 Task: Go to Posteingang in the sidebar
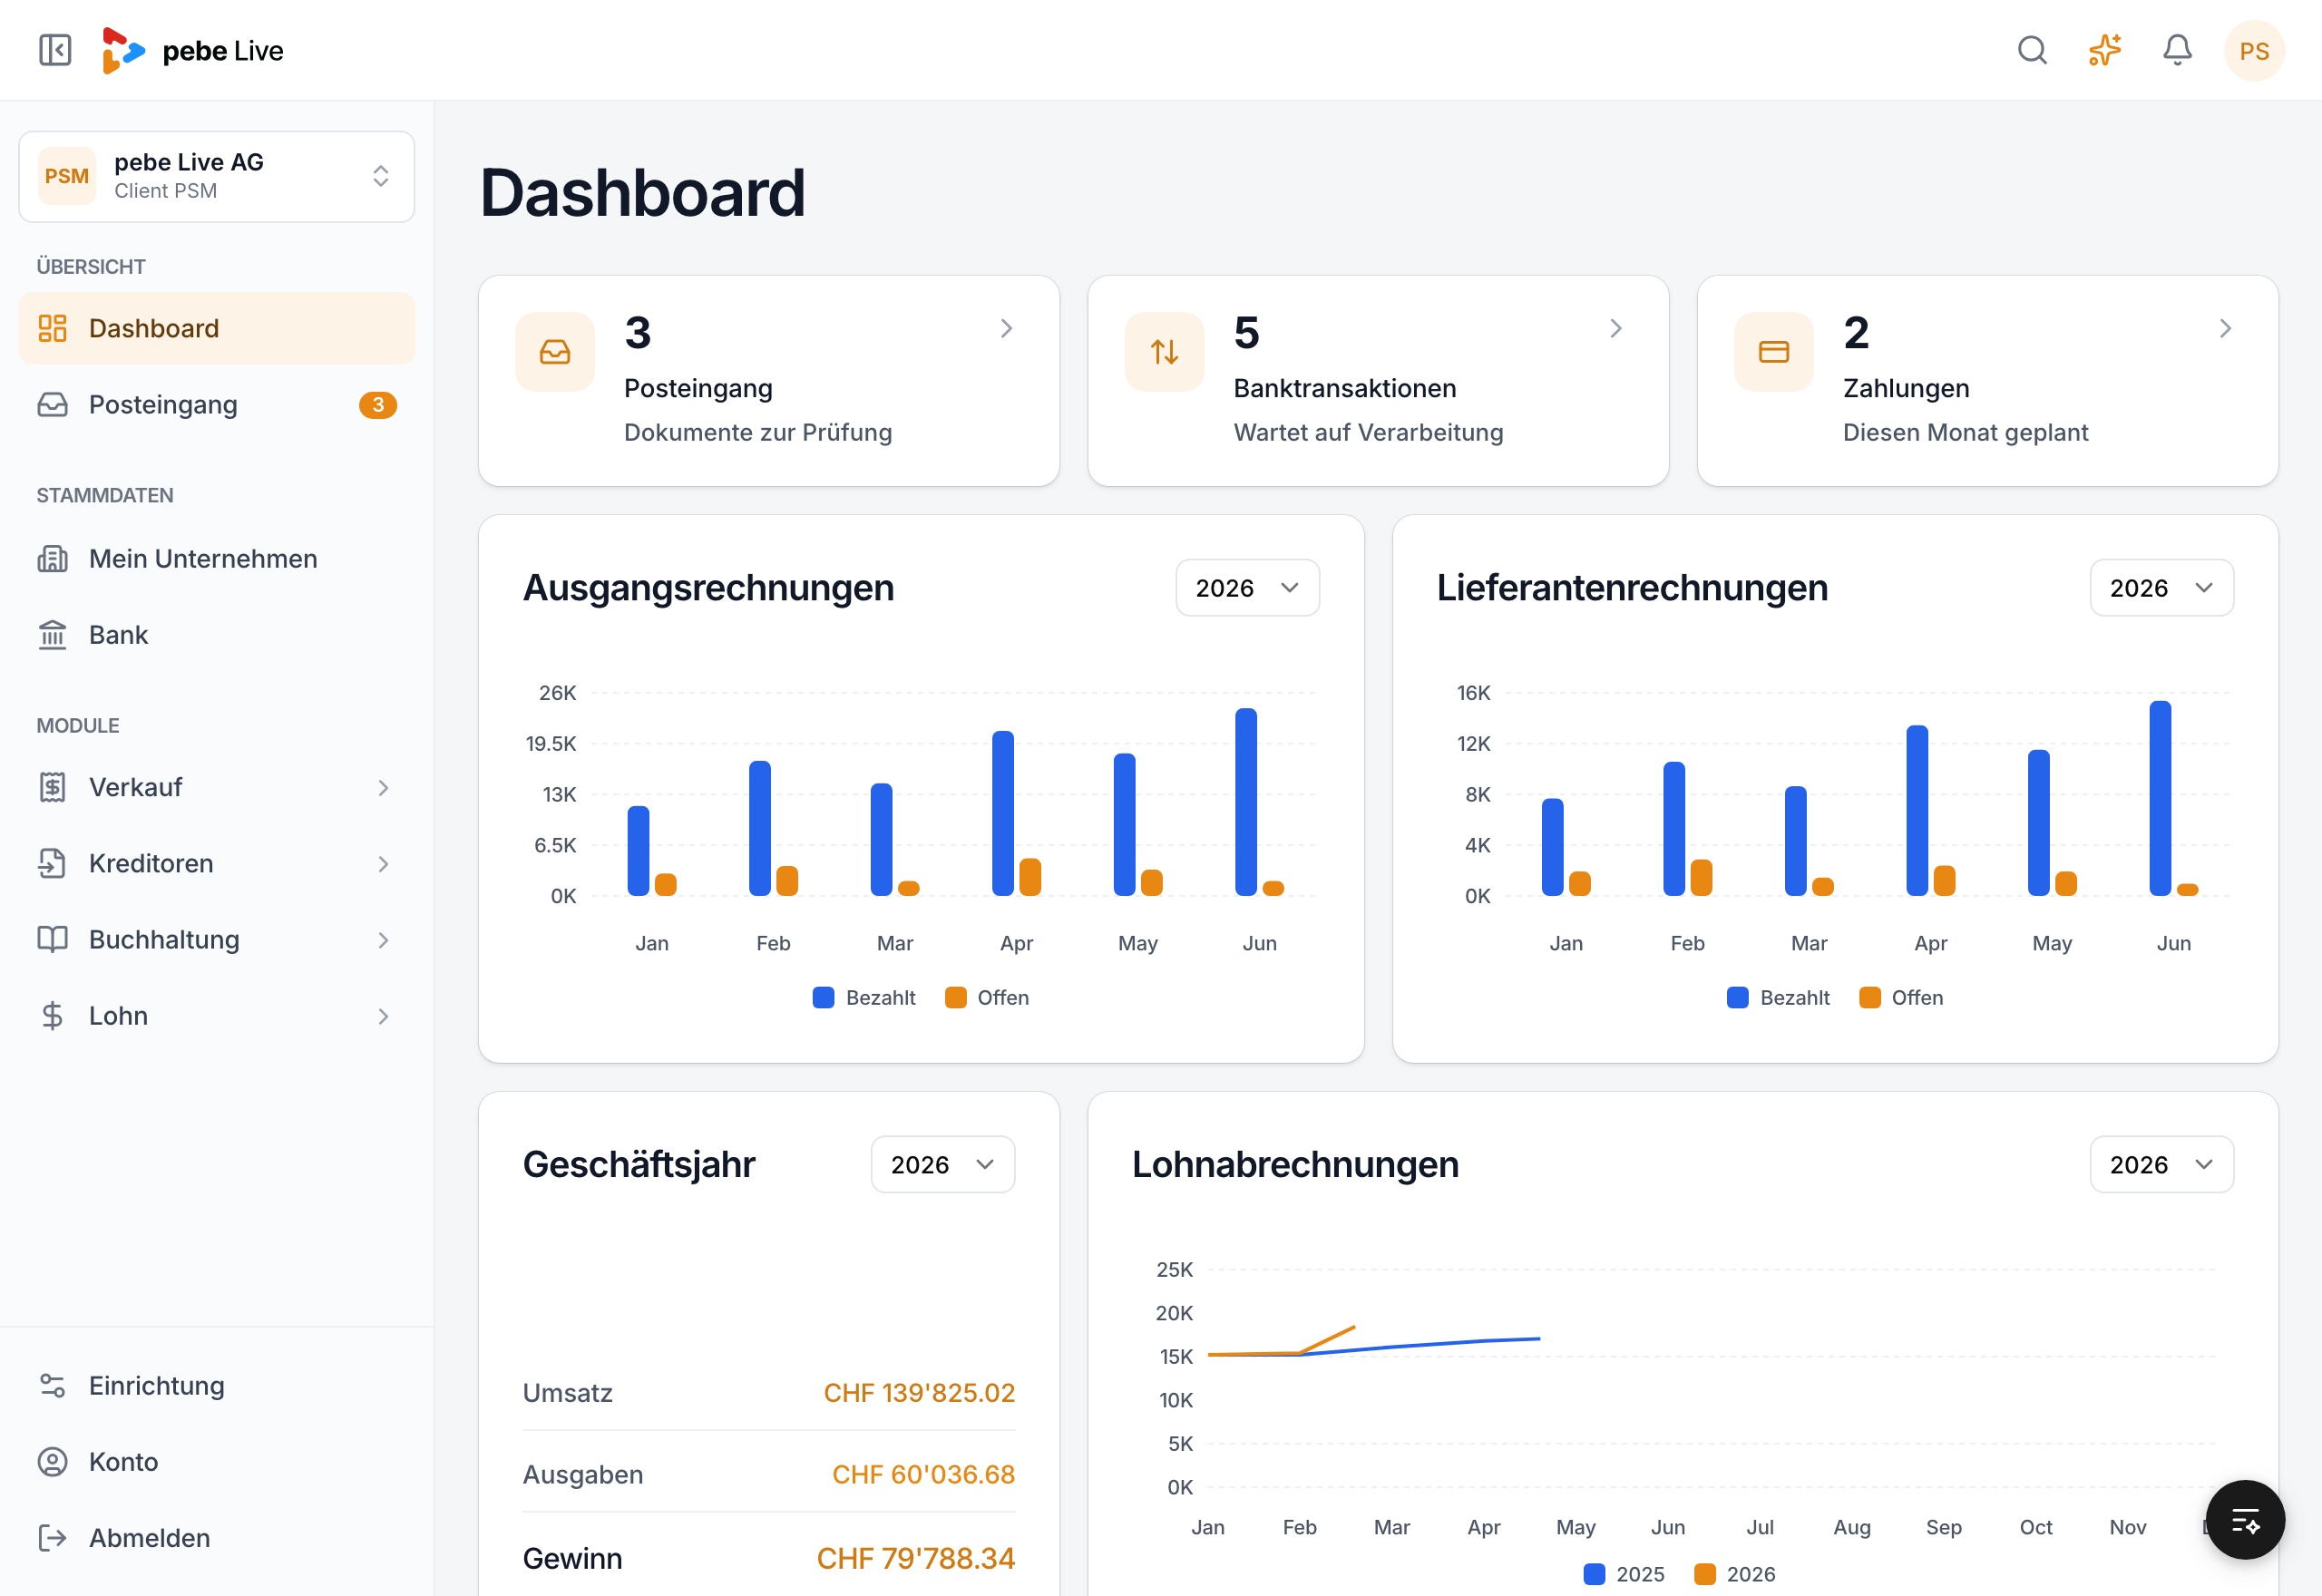click(217, 404)
